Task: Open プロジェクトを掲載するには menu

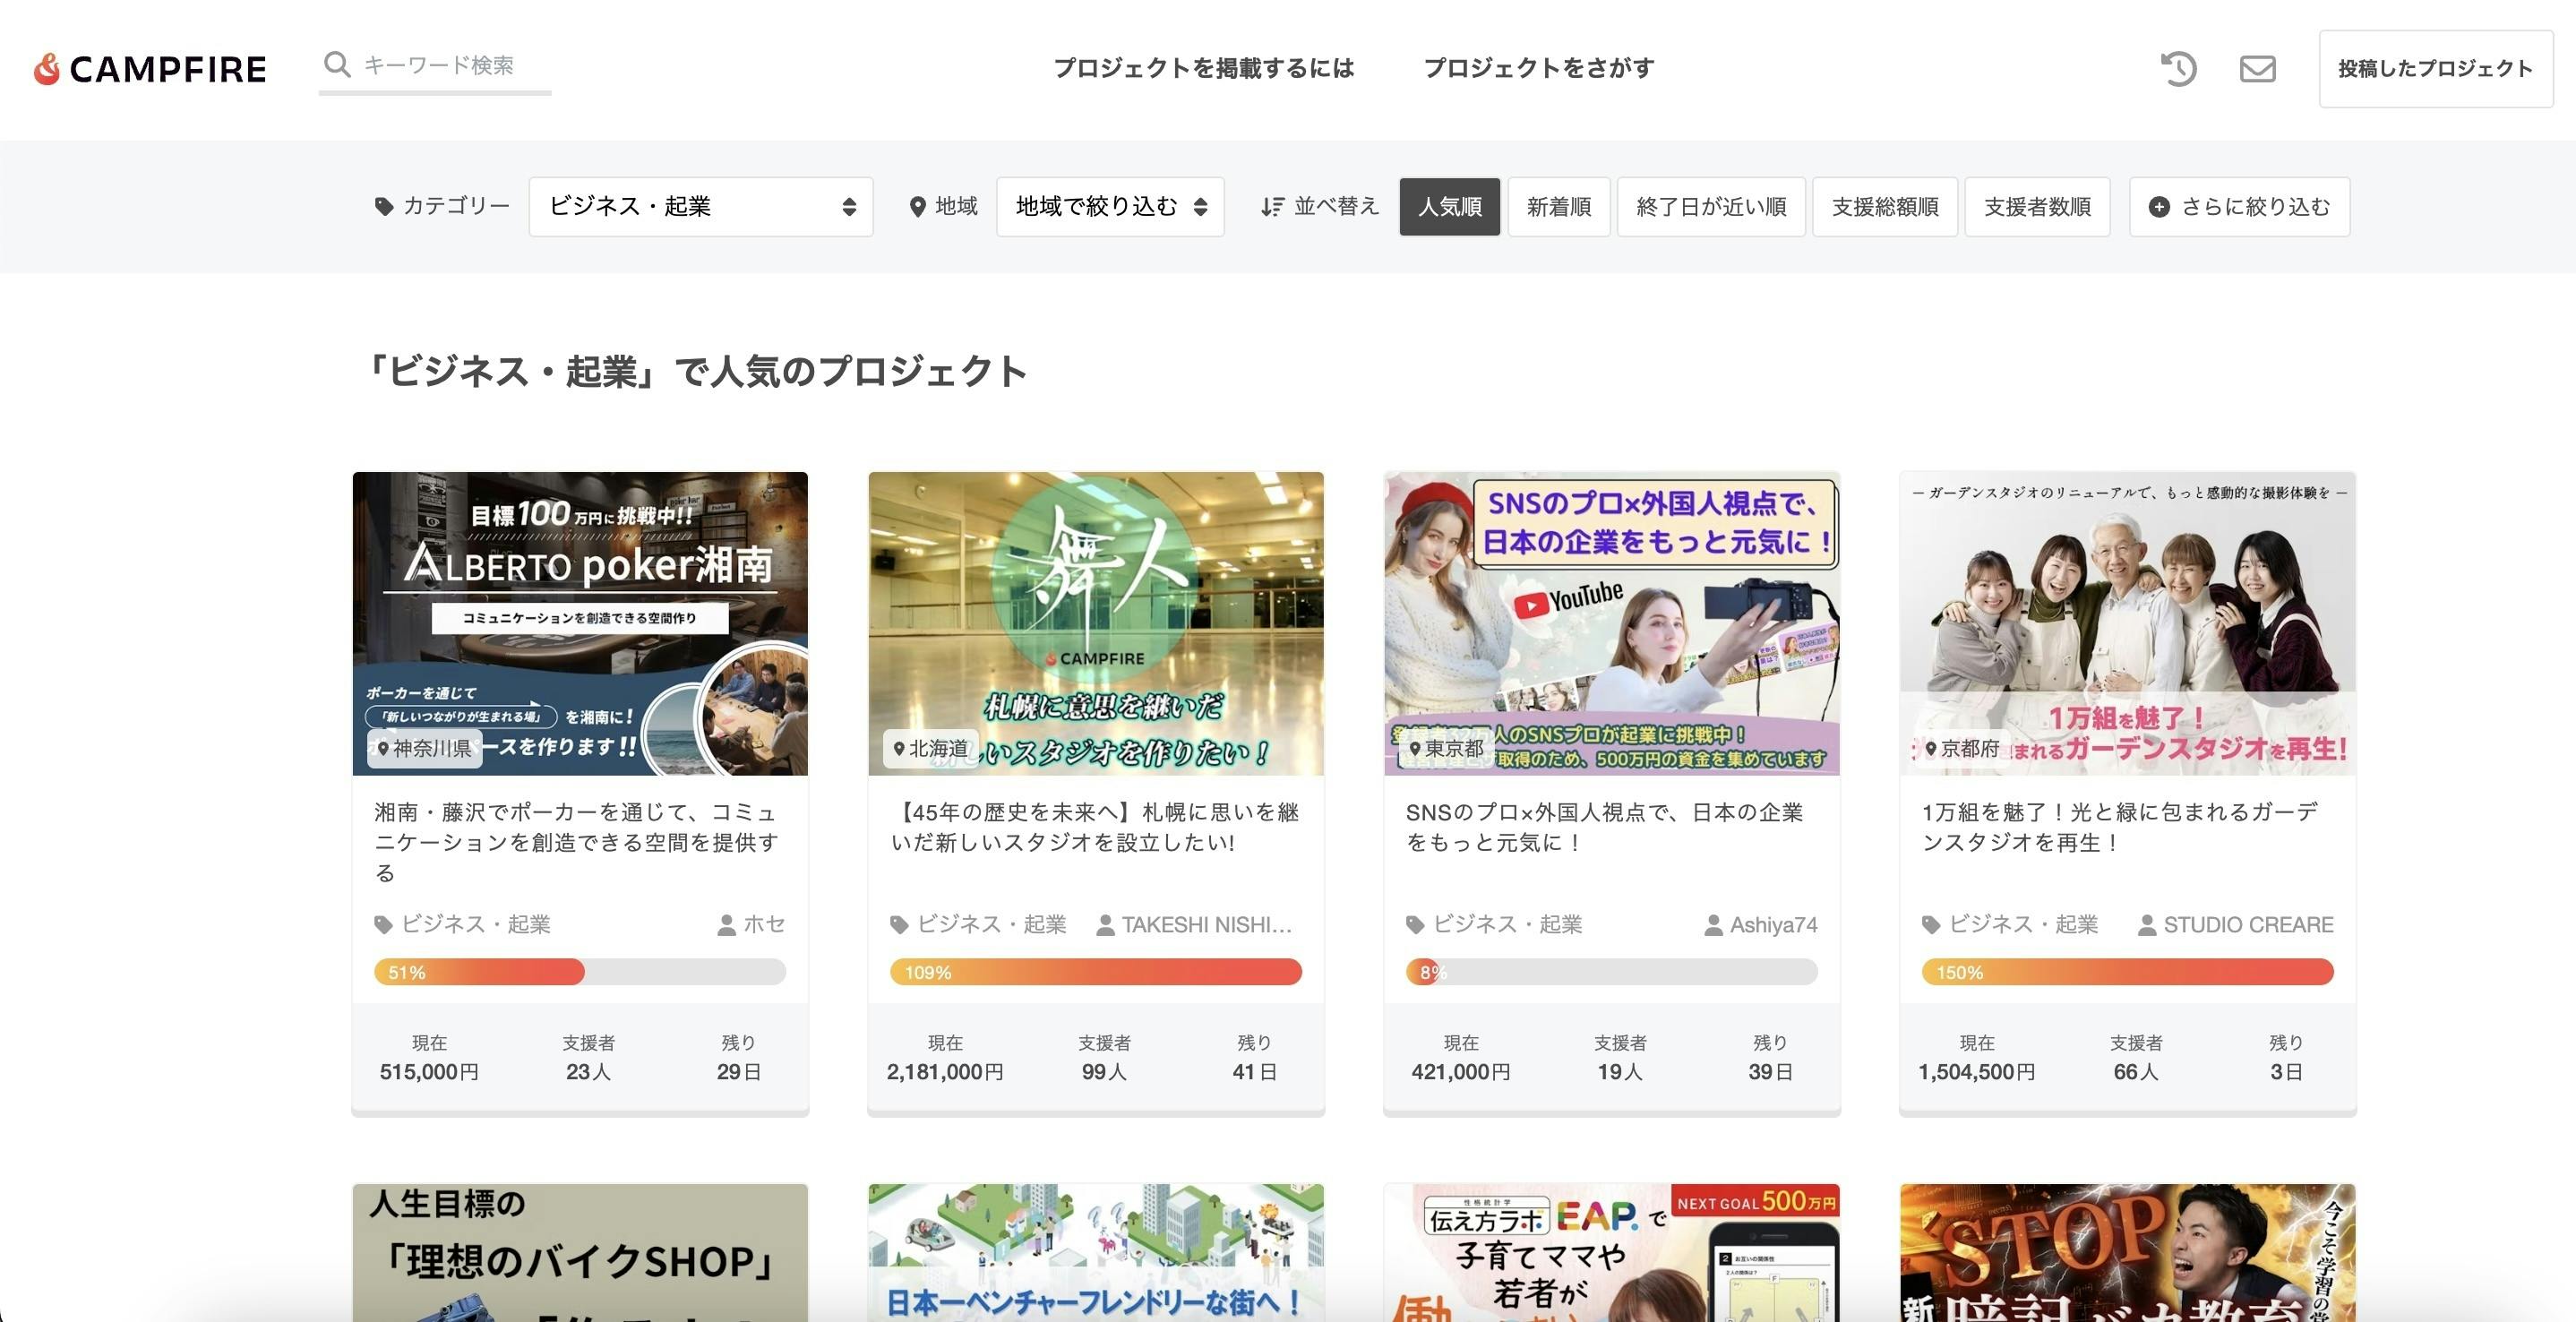Action: [1203, 68]
